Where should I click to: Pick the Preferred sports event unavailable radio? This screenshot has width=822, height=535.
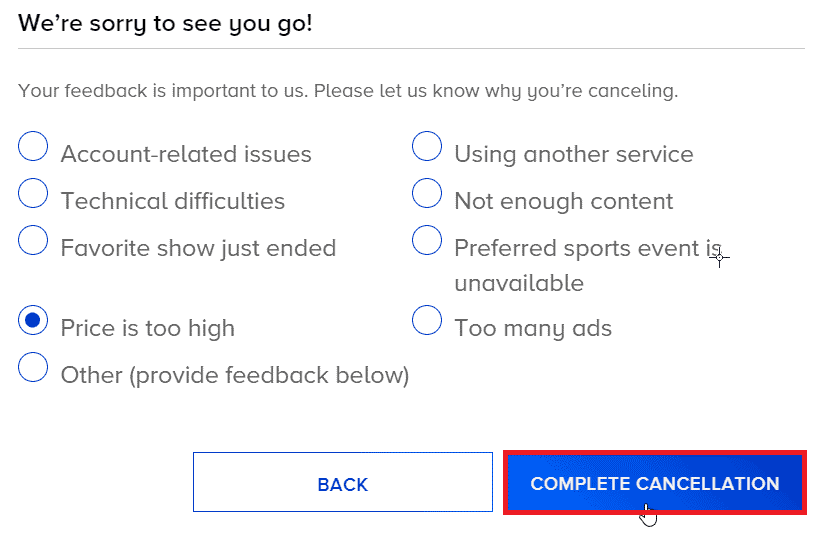coord(427,240)
